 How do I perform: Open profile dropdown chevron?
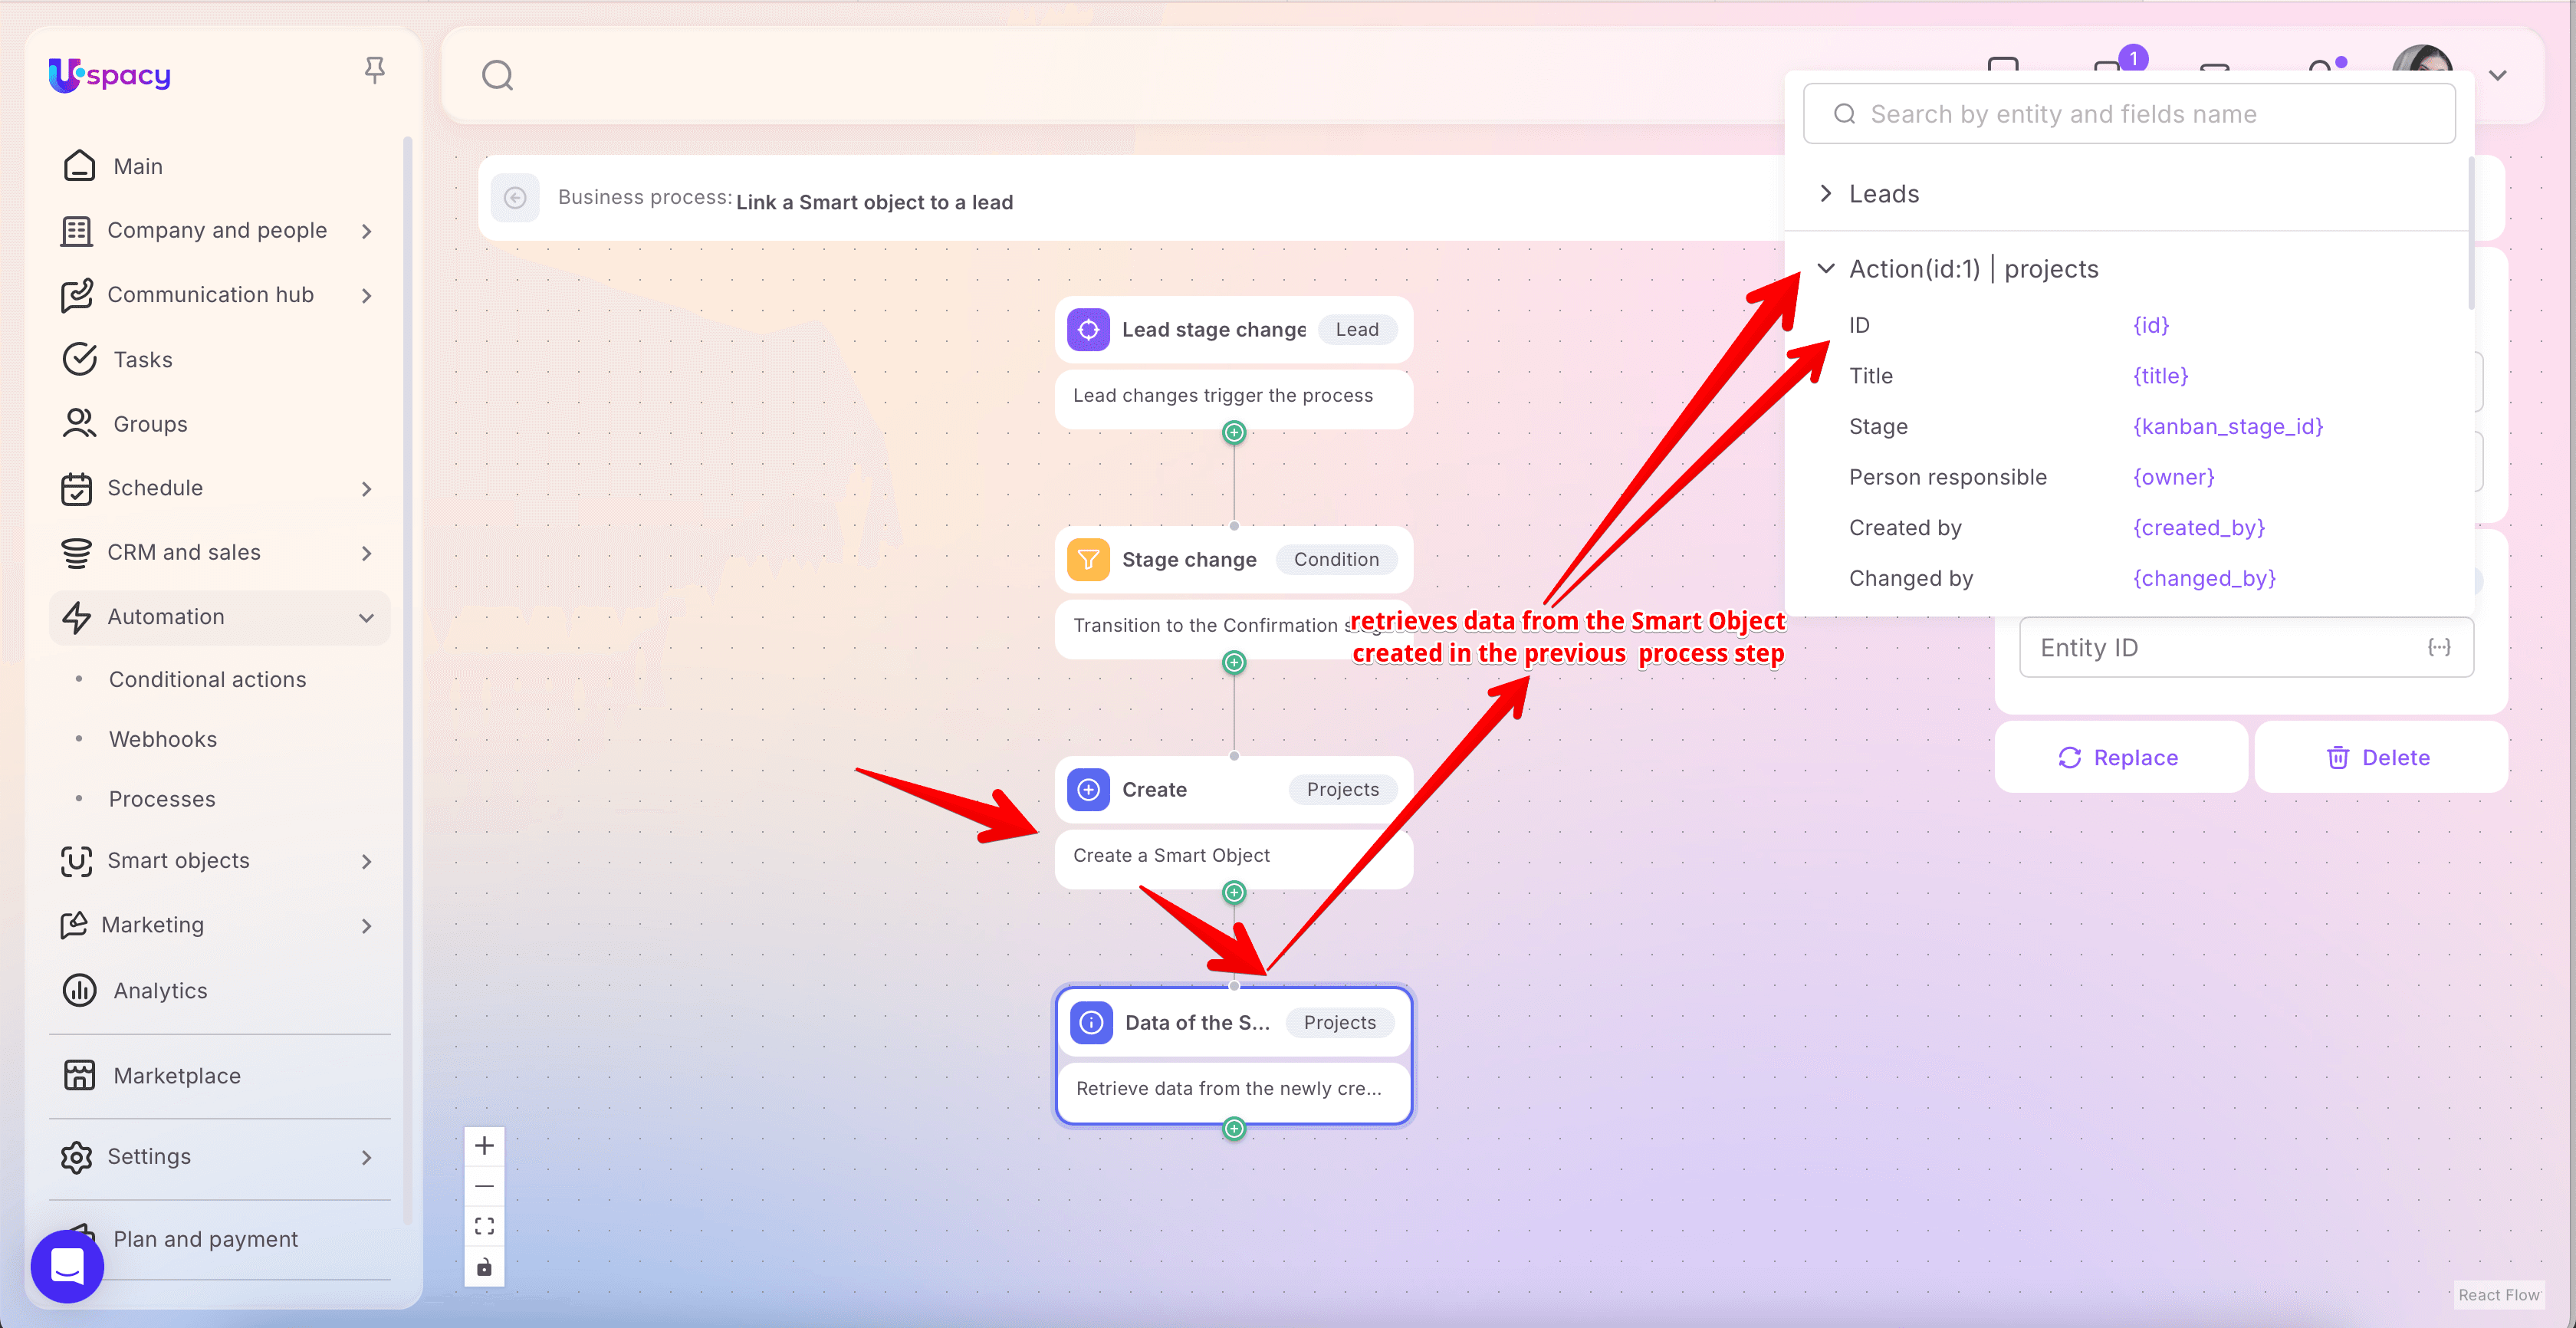coord(2497,76)
